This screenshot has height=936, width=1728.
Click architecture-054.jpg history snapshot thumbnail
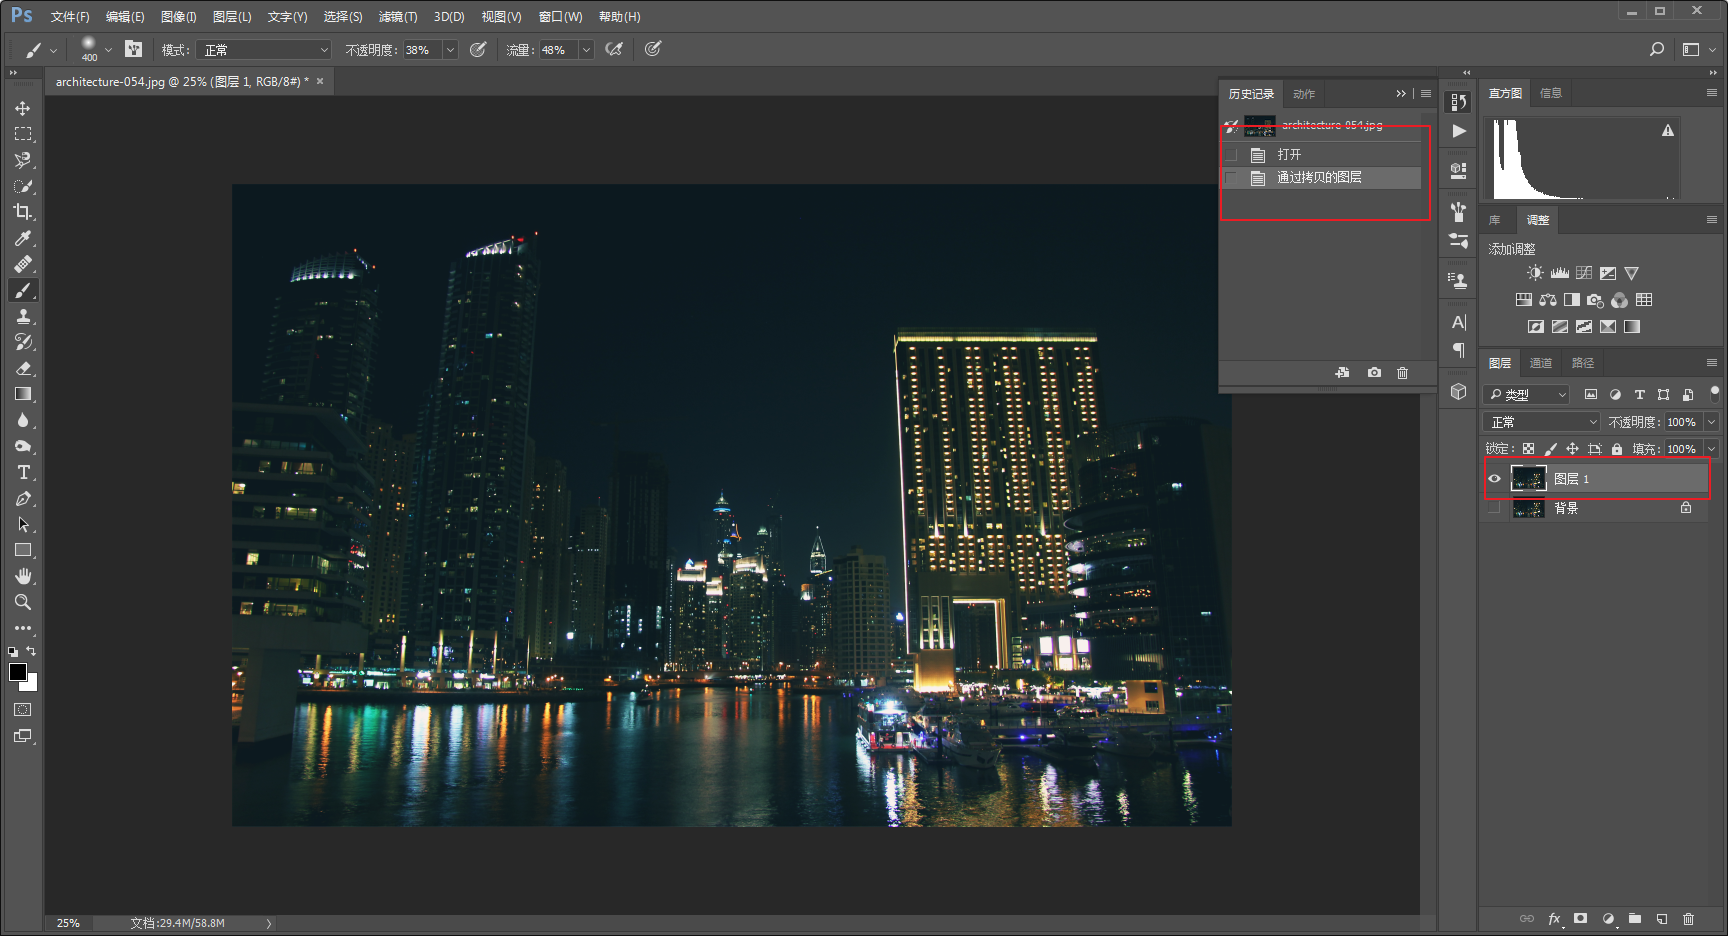(x=1259, y=126)
